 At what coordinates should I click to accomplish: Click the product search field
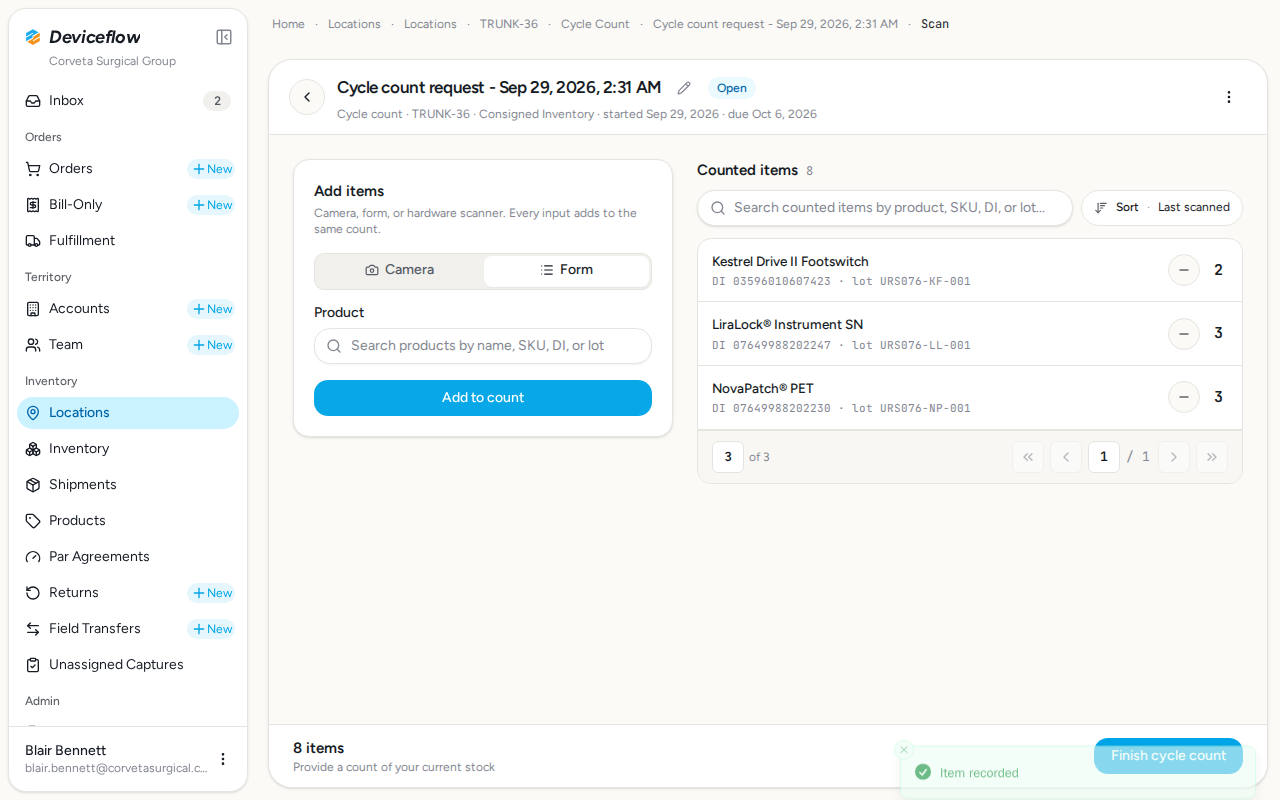tap(483, 346)
